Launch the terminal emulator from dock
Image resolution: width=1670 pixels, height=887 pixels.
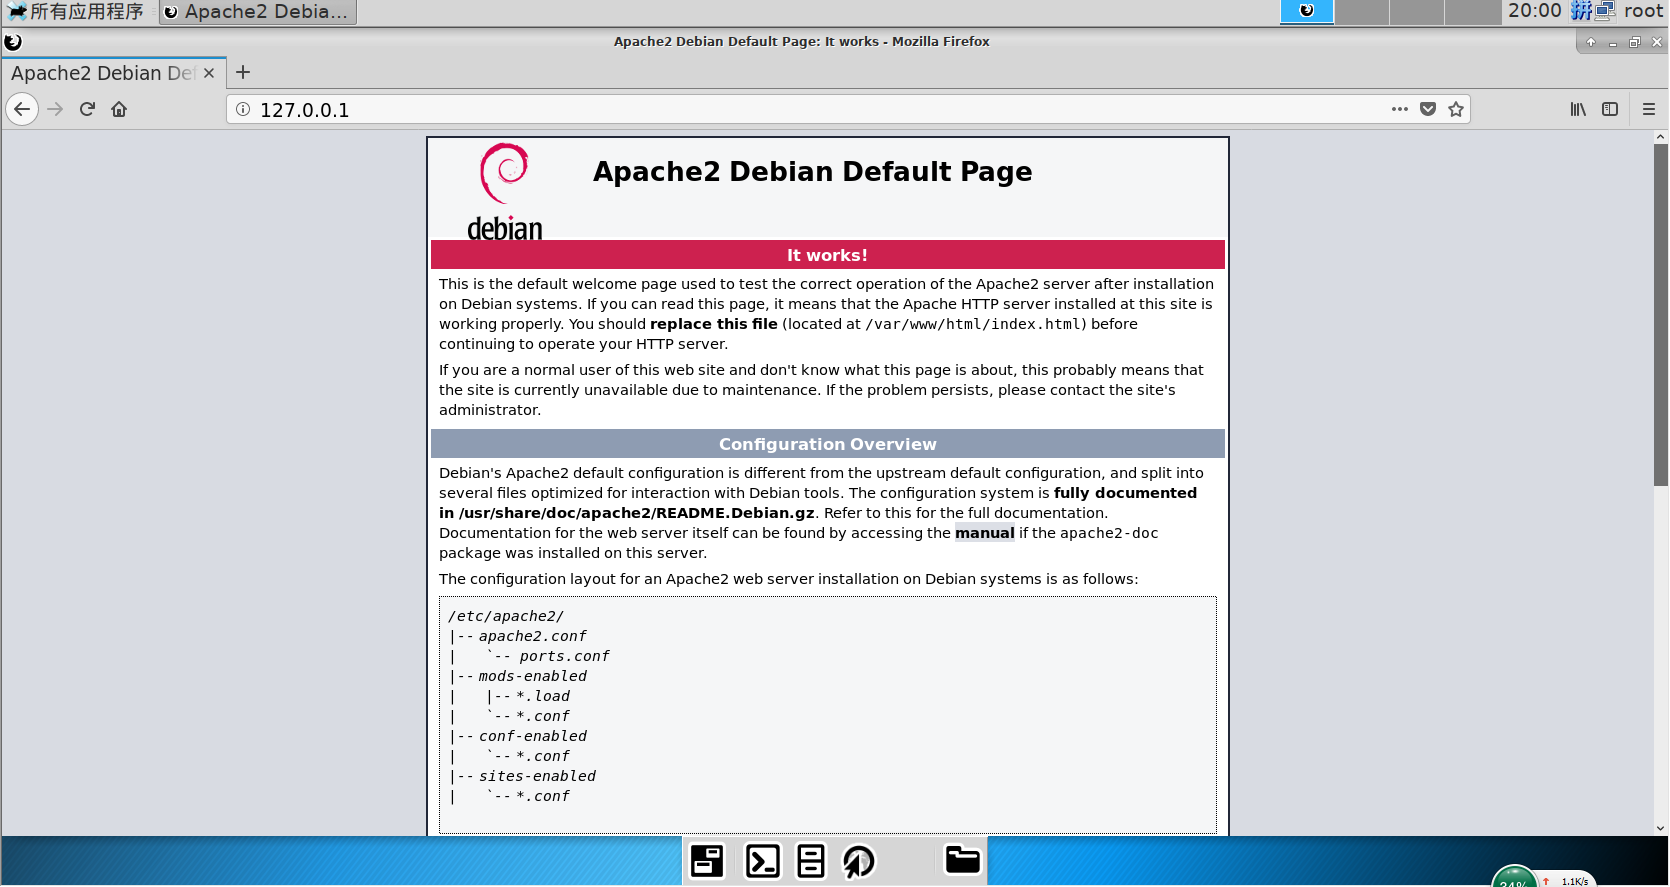[x=763, y=861]
